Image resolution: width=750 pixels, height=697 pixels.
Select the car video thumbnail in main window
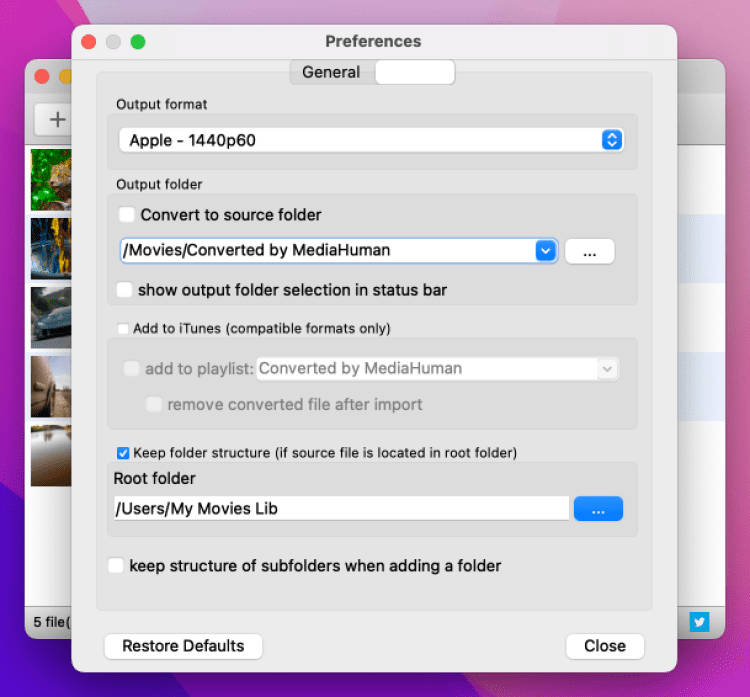[x=51, y=318]
